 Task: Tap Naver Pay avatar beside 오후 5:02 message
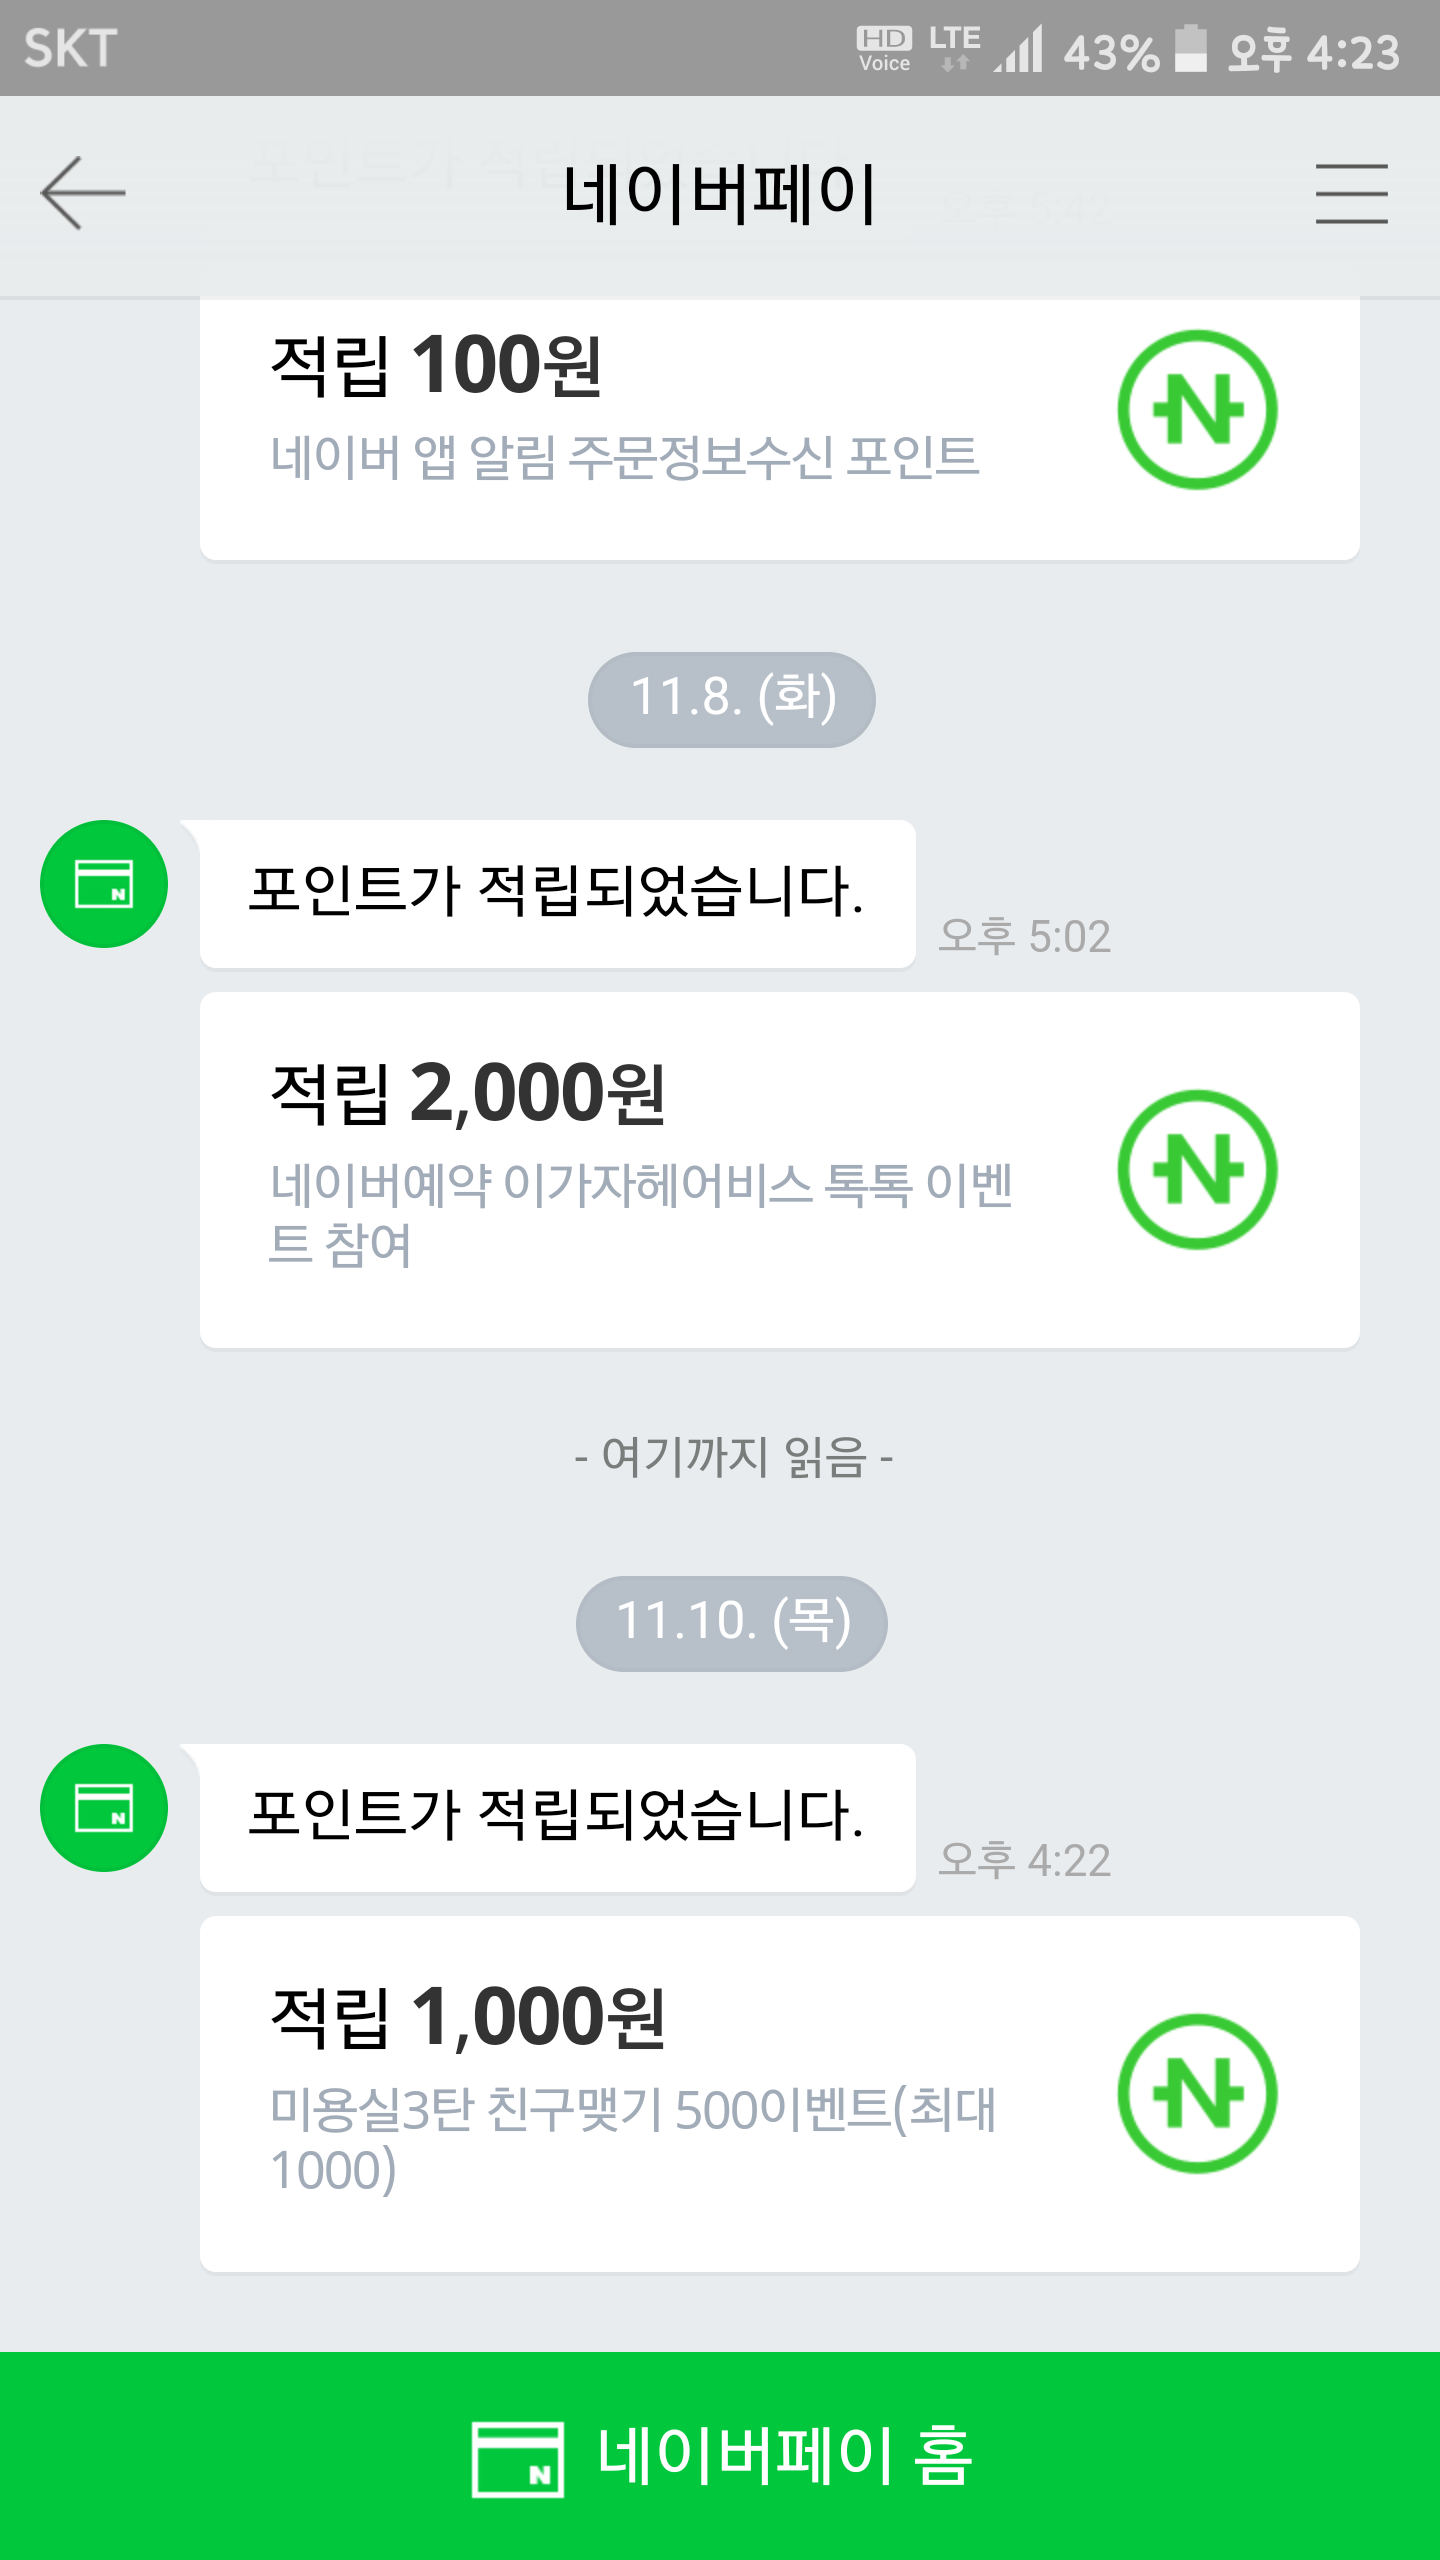pyautogui.click(x=104, y=884)
